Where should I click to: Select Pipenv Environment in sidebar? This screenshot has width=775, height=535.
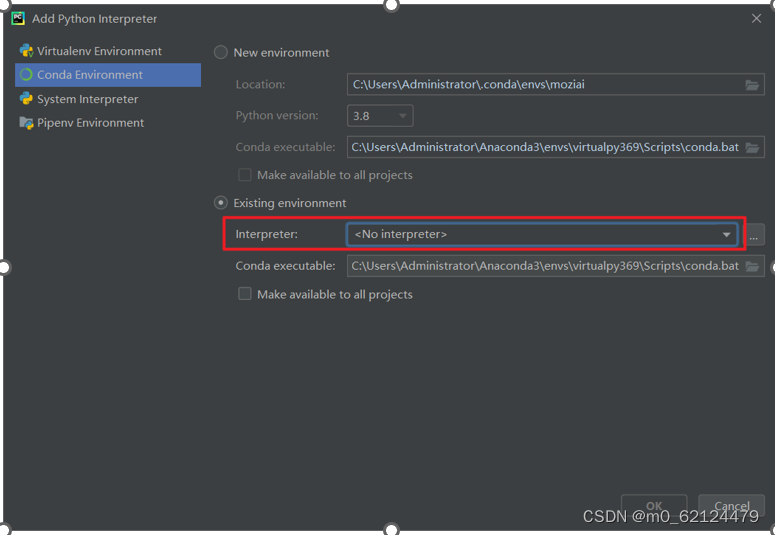(x=108, y=123)
